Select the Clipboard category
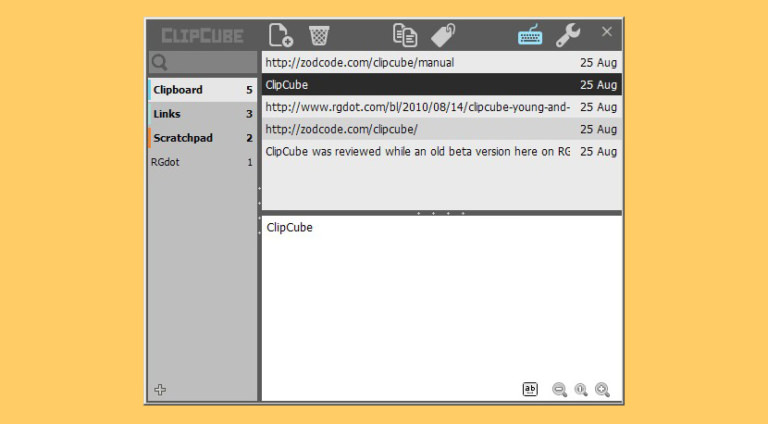This screenshot has width=768, height=424. pyautogui.click(x=202, y=90)
